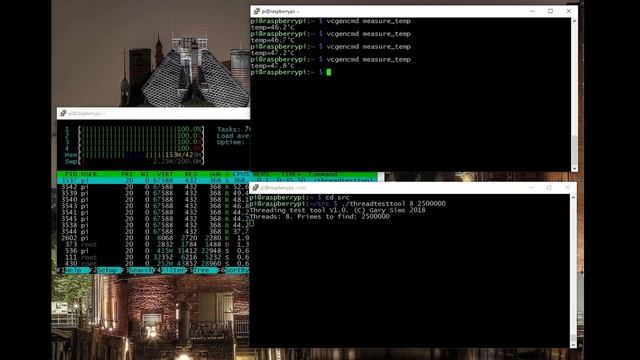
Task: Select root process 430 in htop
Action: (153, 264)
